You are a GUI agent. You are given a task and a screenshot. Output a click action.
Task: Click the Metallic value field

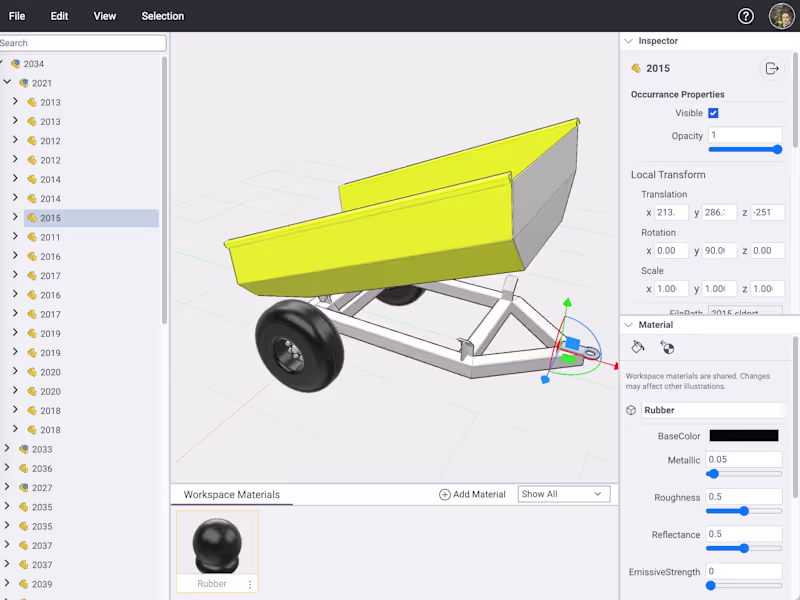tap(744, 460)
